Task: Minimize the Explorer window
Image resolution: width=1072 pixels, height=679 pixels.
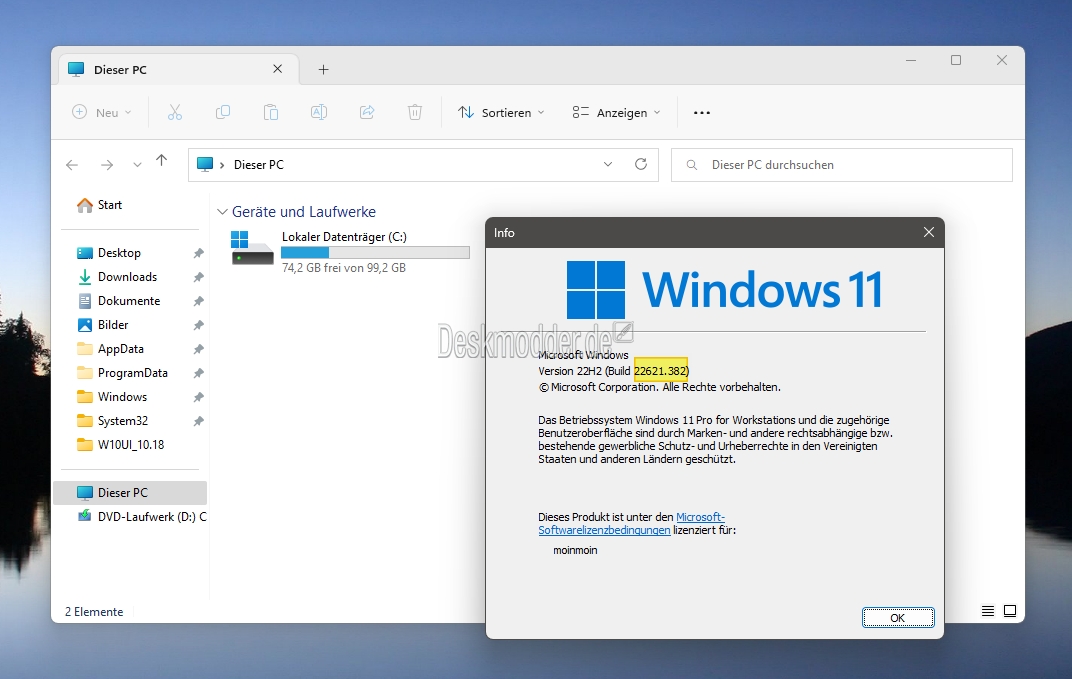Action: click(911, 60)
